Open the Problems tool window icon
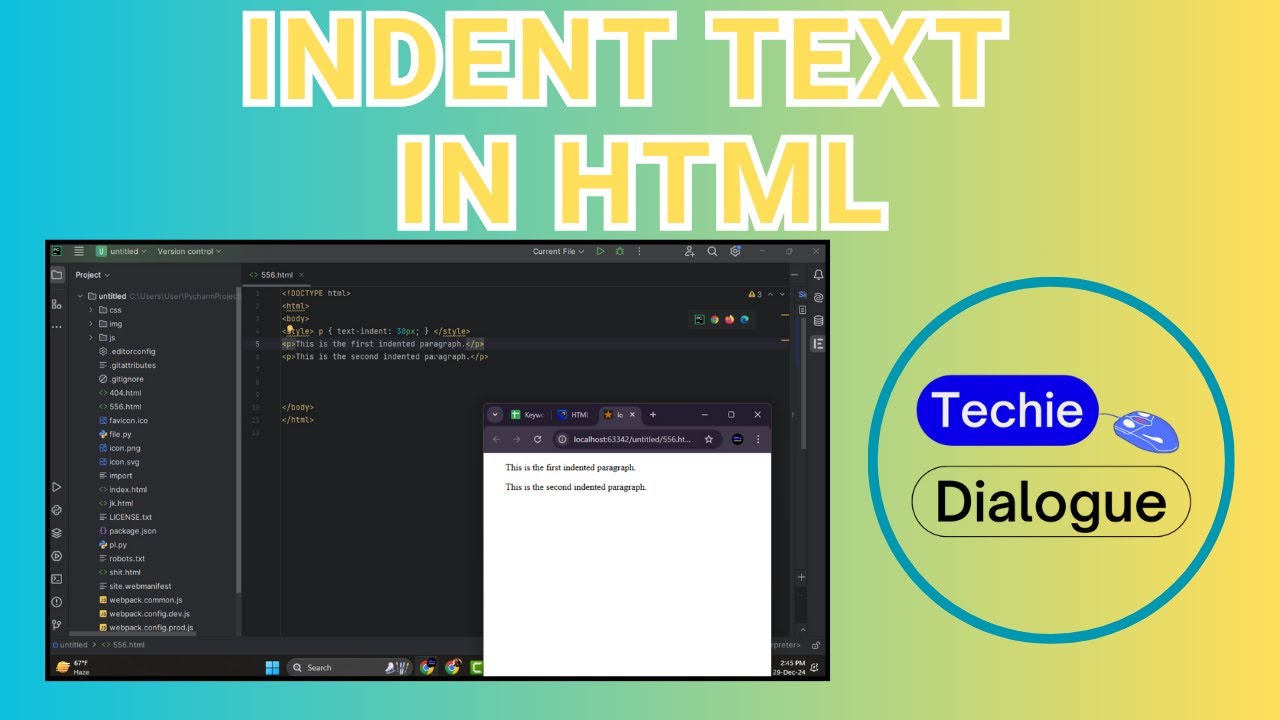Viewport: 1280px width, 720px height. click(x=57, y=602)
